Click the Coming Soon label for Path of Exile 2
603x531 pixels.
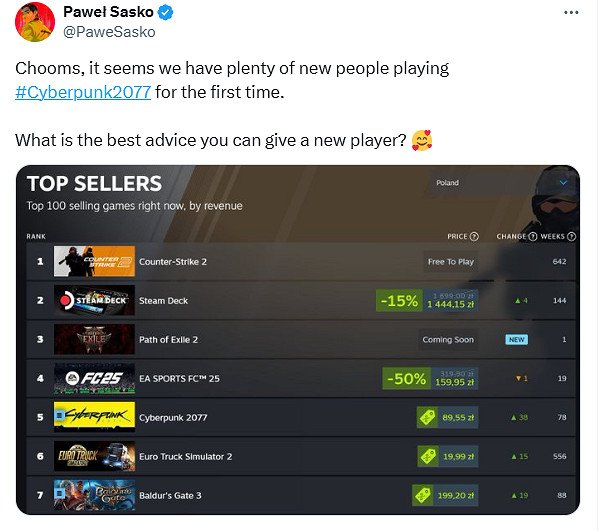coord(449,339)
